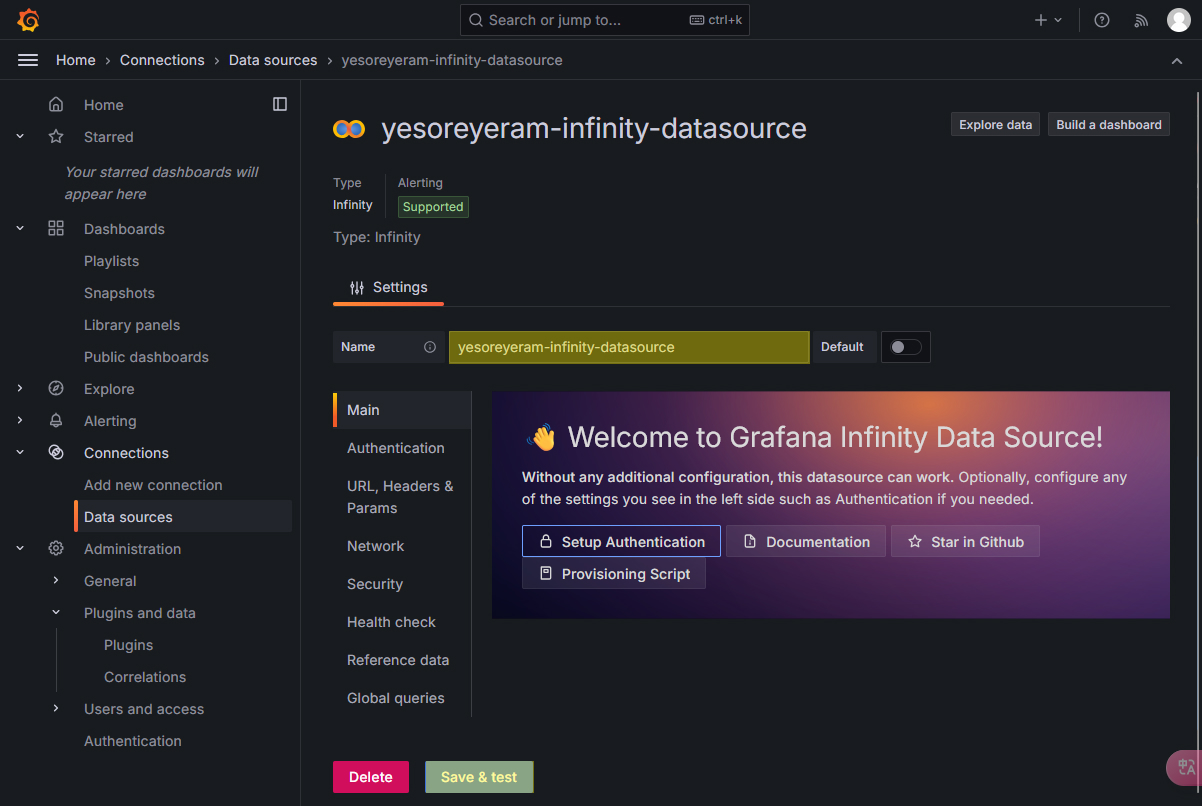Click Build a dashboard button

point(1109,125)
